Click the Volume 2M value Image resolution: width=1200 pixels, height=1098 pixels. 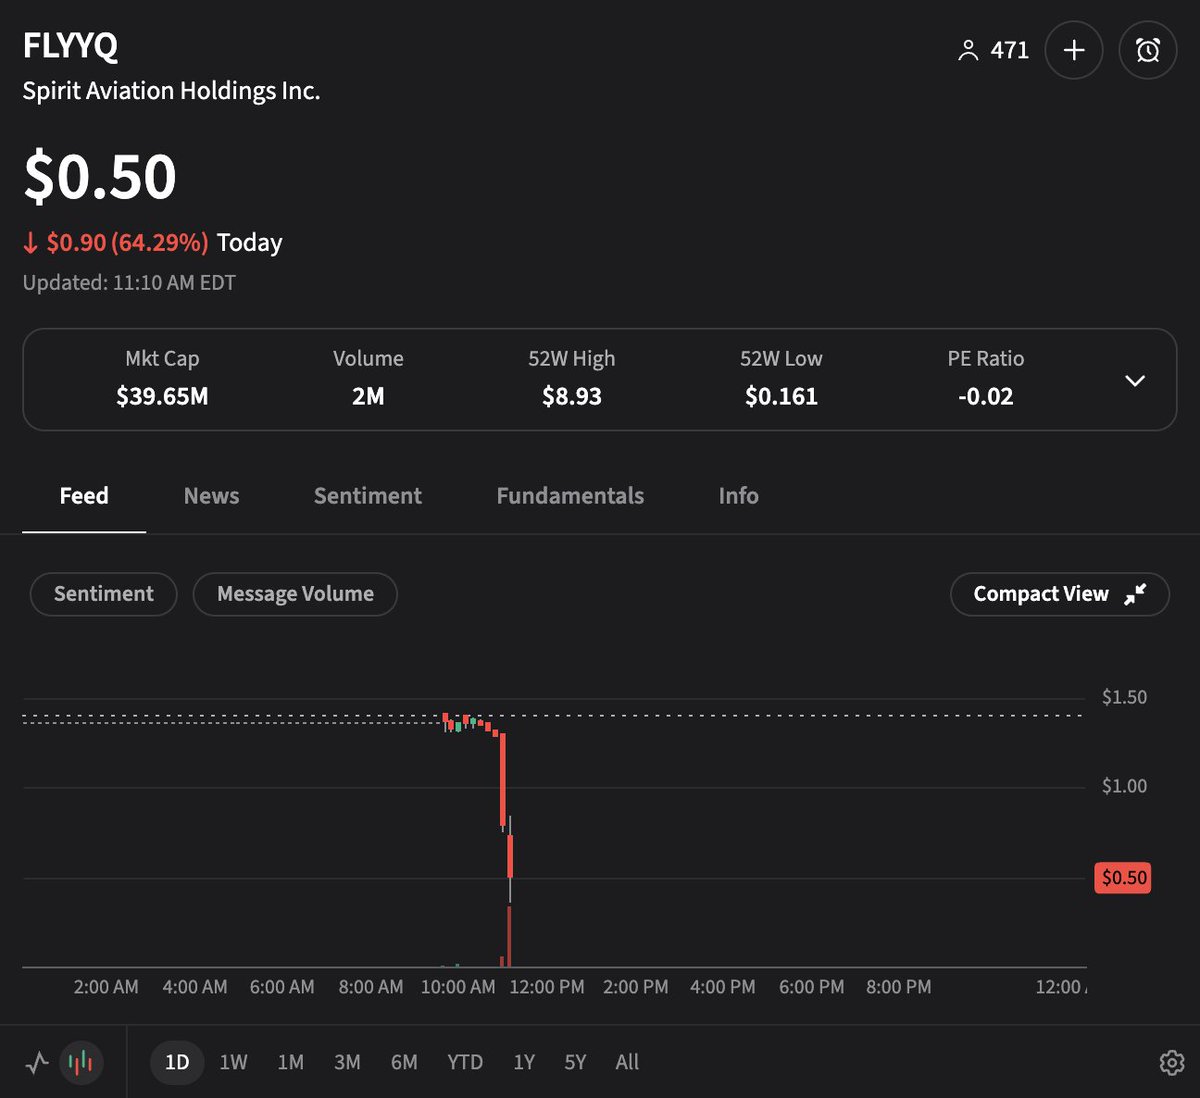click(368, 397)
